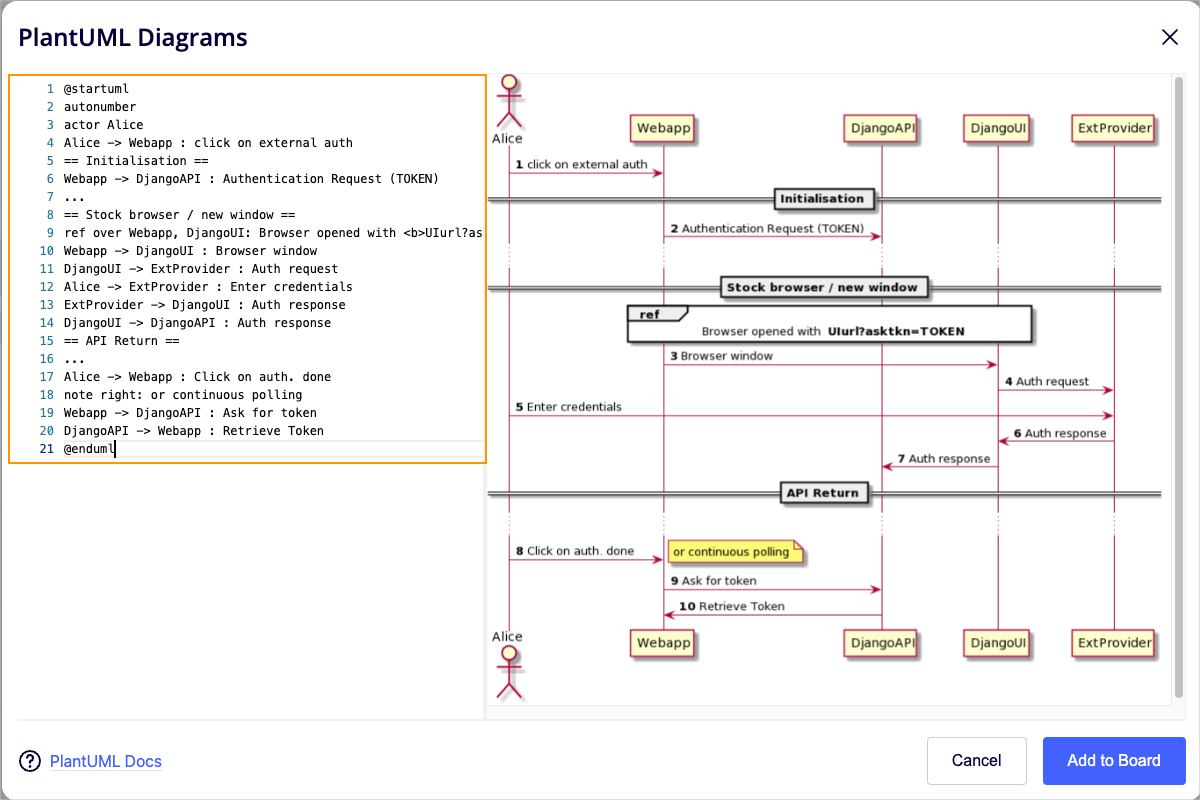This screenshot has width=1200, height=800.
Task: Click message '9 Ask for token'
Action: pos(713,580)
